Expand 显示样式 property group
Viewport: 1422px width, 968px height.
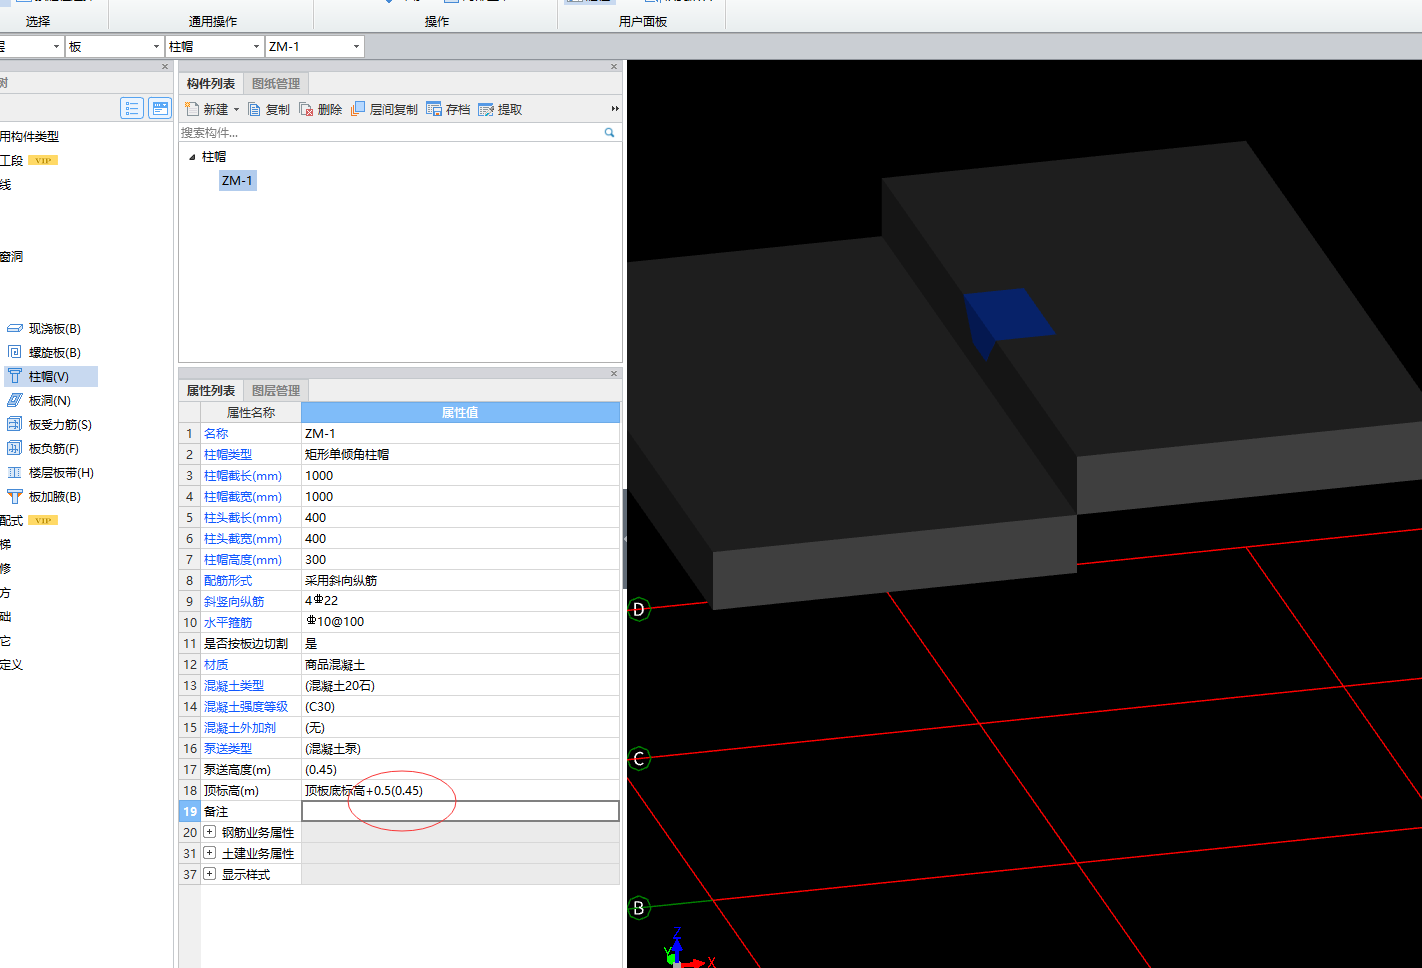click(x=209, y=874)
